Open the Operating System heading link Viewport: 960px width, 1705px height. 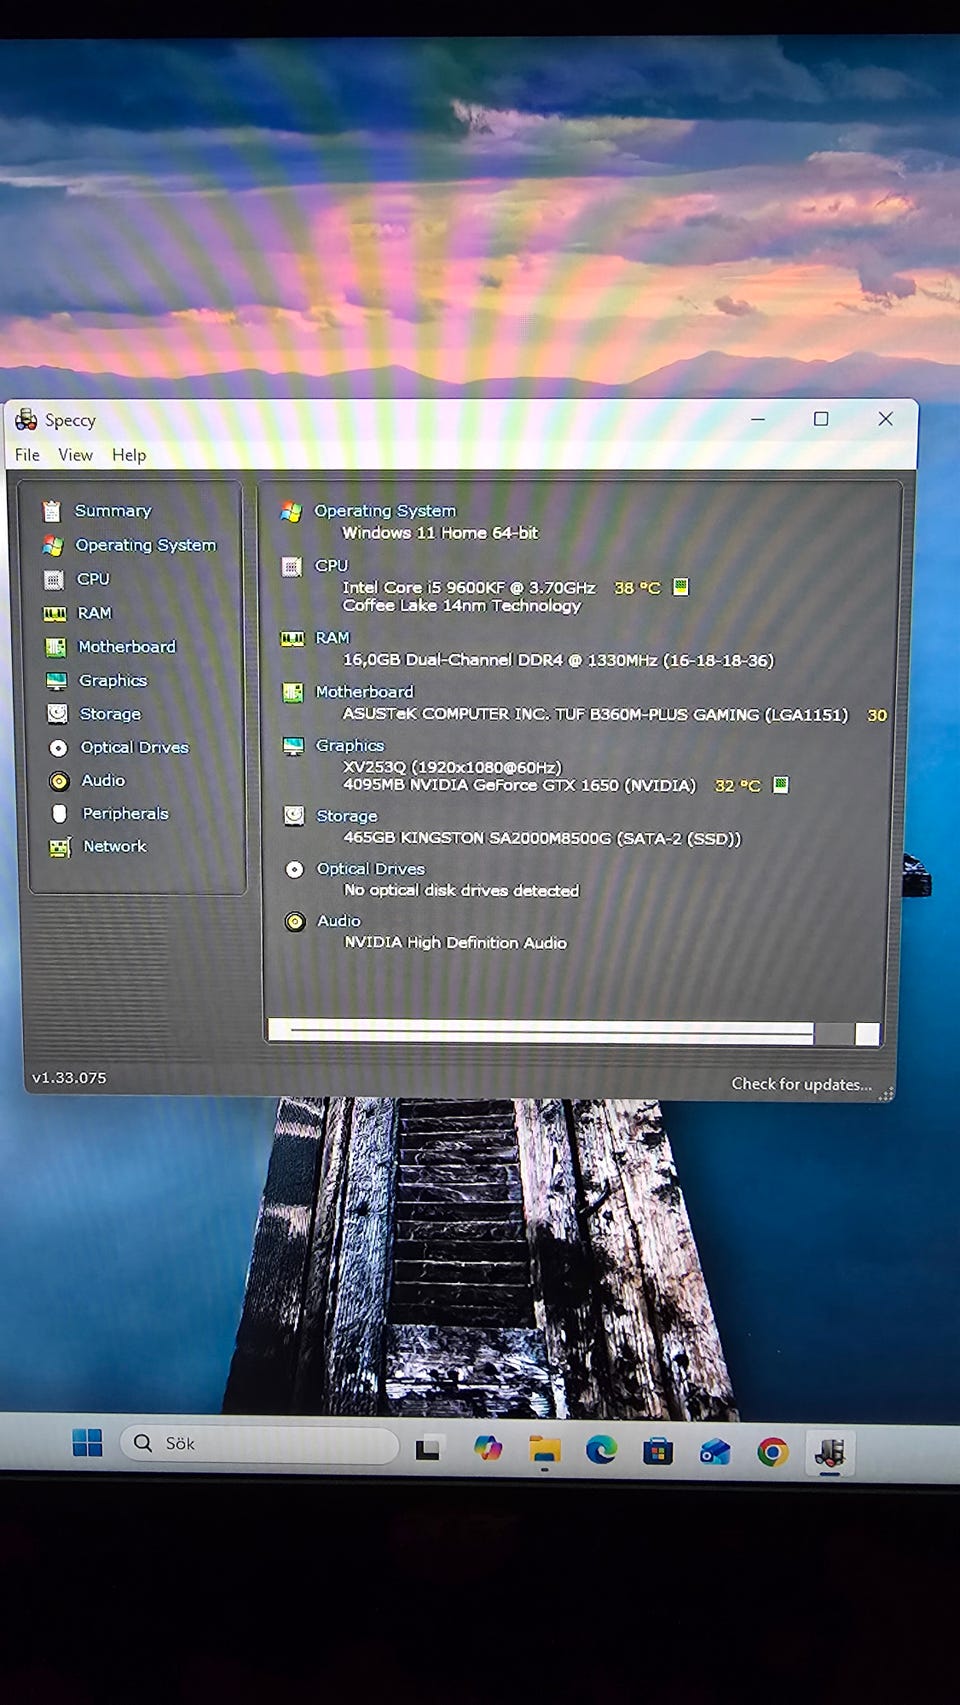(385, 511)
